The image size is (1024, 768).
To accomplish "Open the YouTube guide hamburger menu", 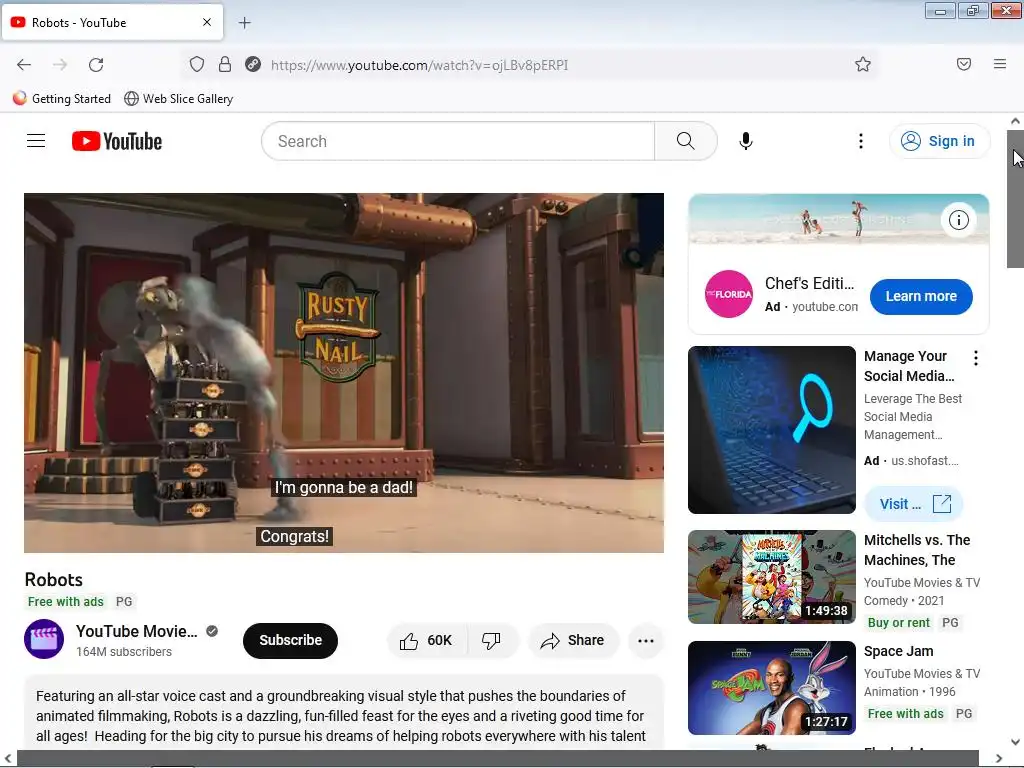I will click(x=36, y=141).
